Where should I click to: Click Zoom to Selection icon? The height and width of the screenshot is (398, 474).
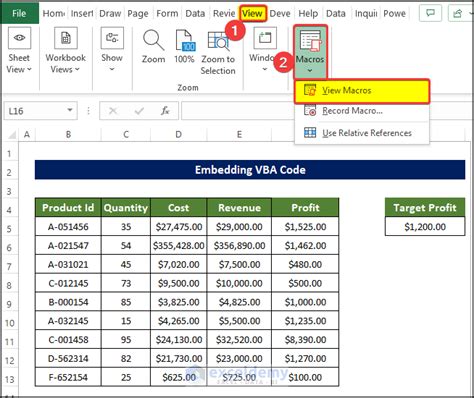click(x=218, y=40)
